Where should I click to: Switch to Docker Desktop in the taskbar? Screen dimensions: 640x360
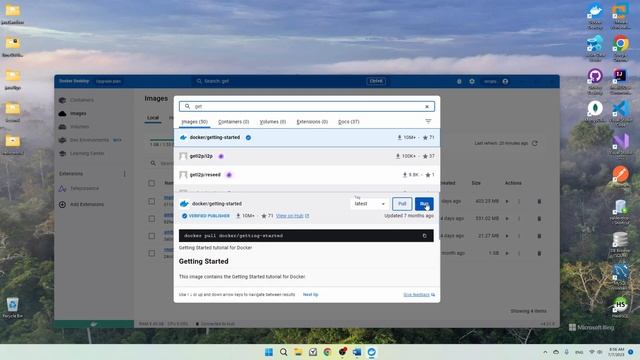(x=371, y=352)
